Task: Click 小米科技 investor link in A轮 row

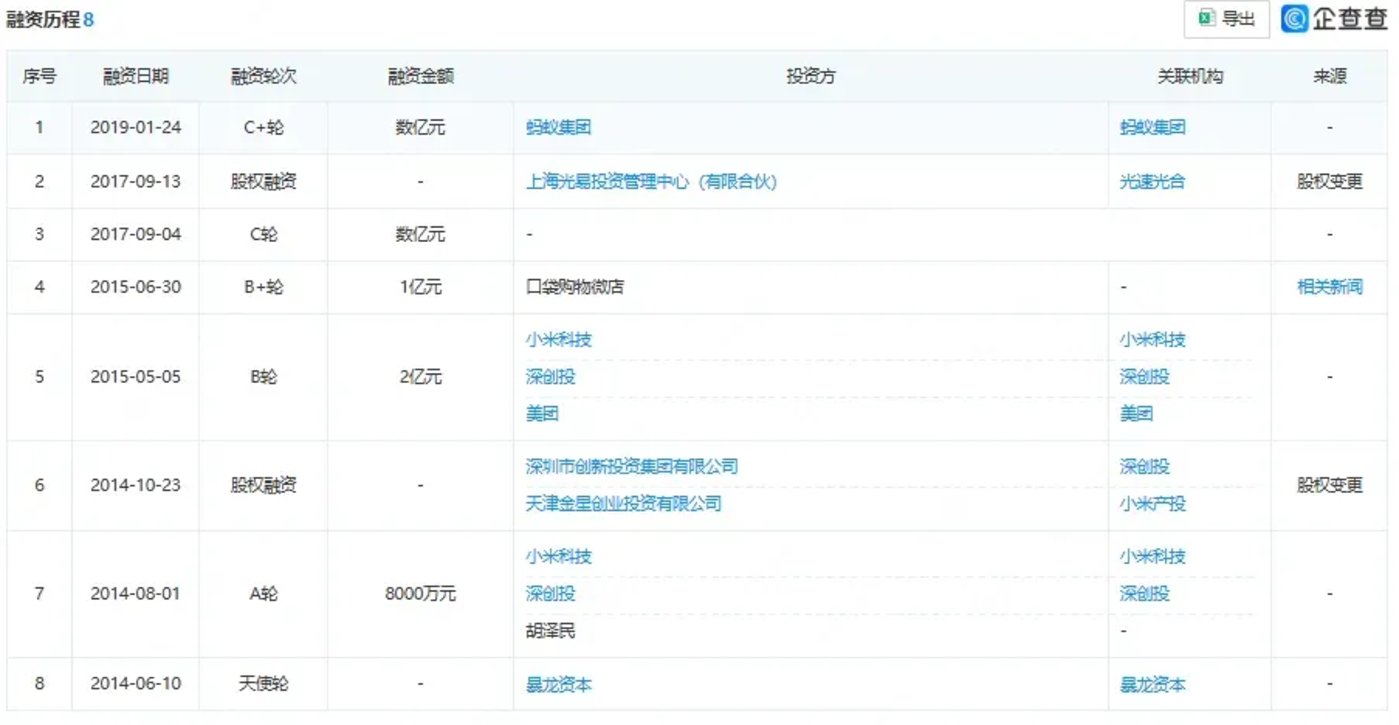Action: point(559,557)
